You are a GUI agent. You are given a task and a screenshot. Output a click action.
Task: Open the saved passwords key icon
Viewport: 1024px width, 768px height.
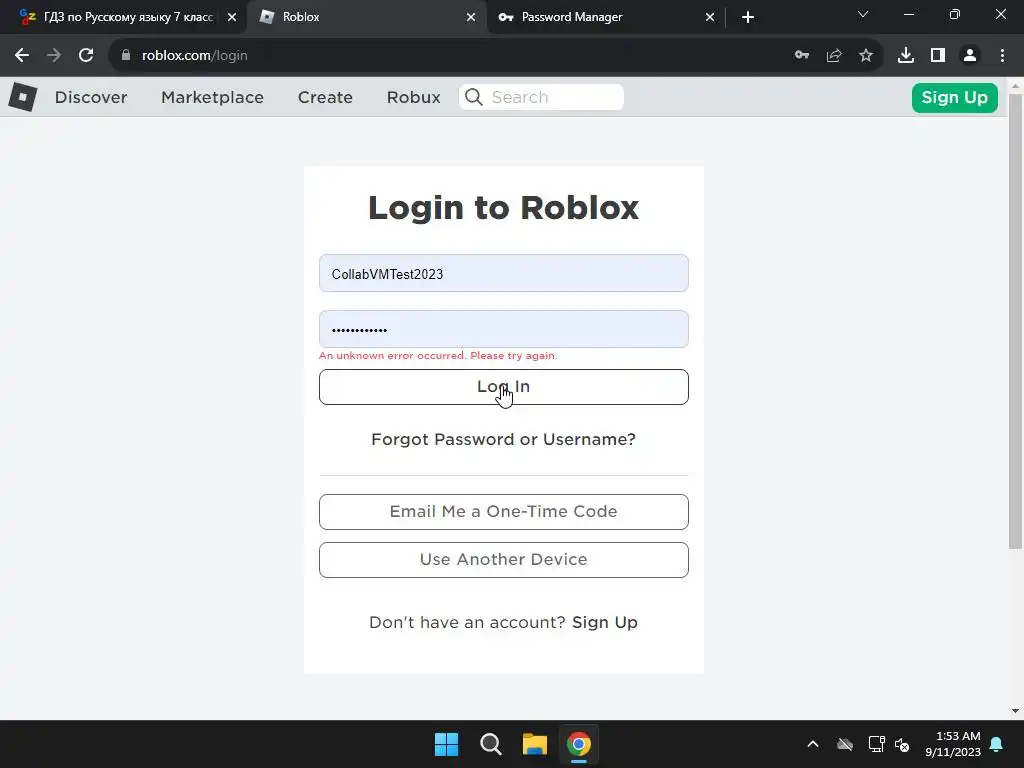[802, 56]
